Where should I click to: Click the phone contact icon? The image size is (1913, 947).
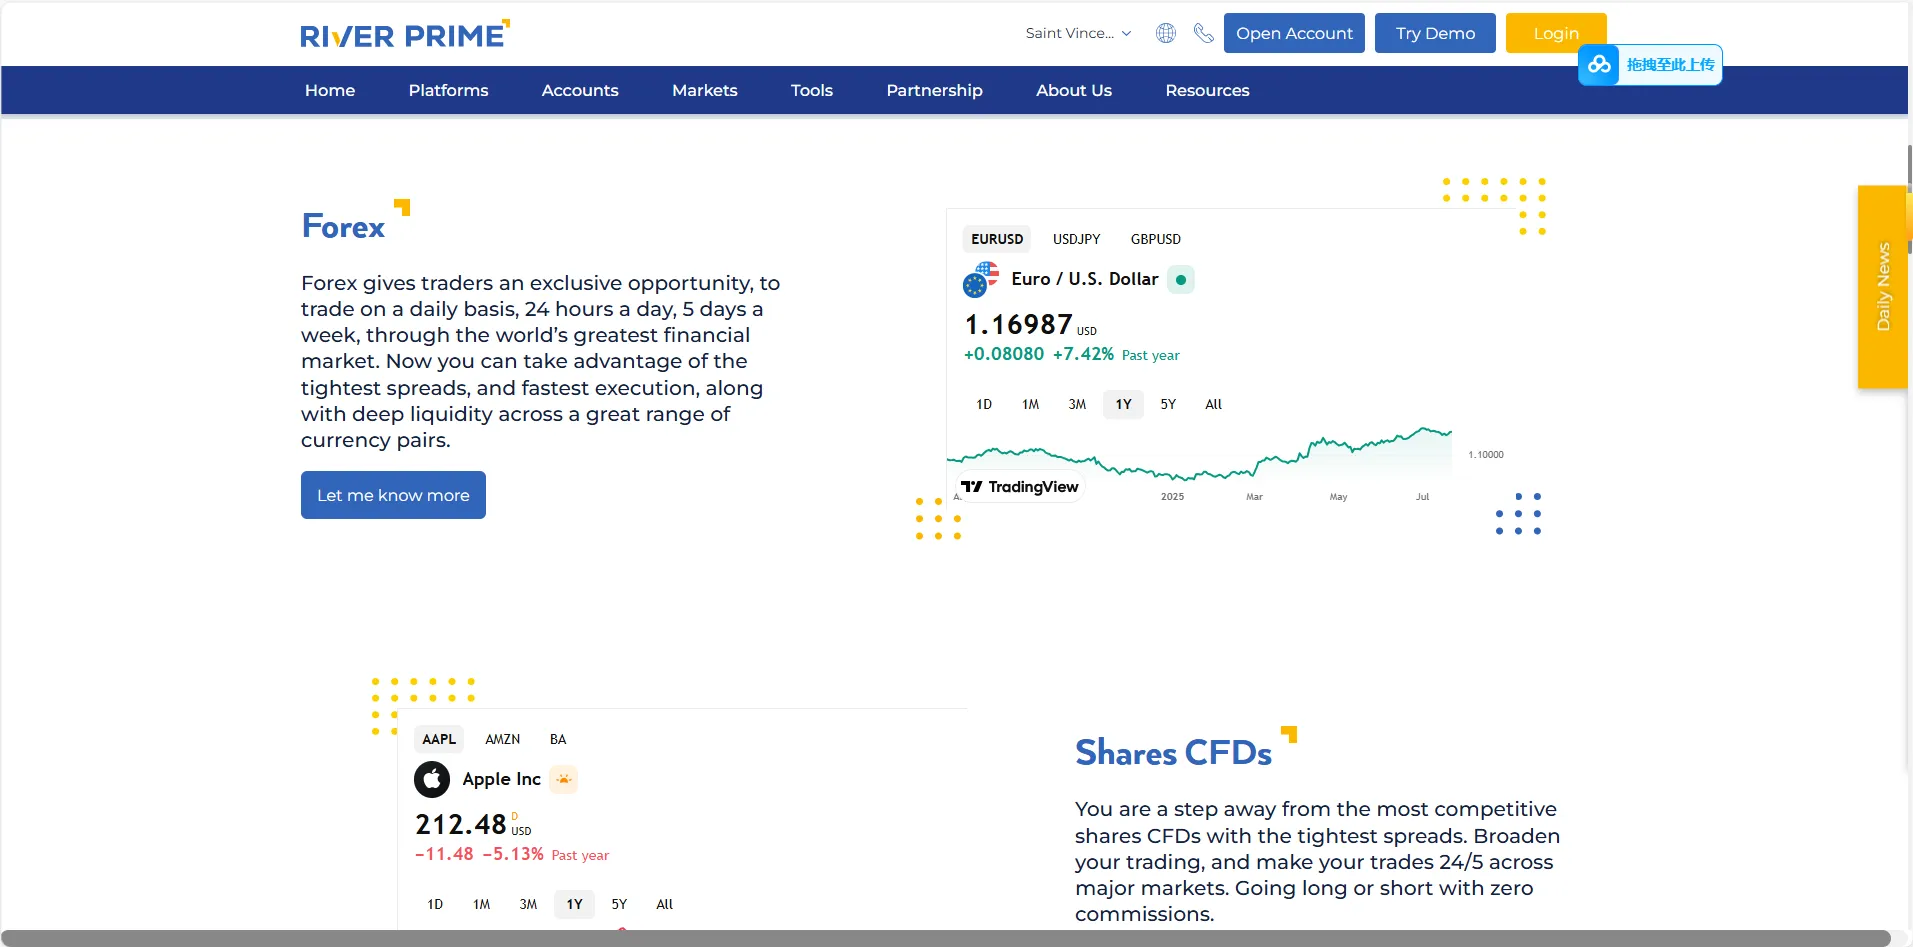(x=1204, y=33)
